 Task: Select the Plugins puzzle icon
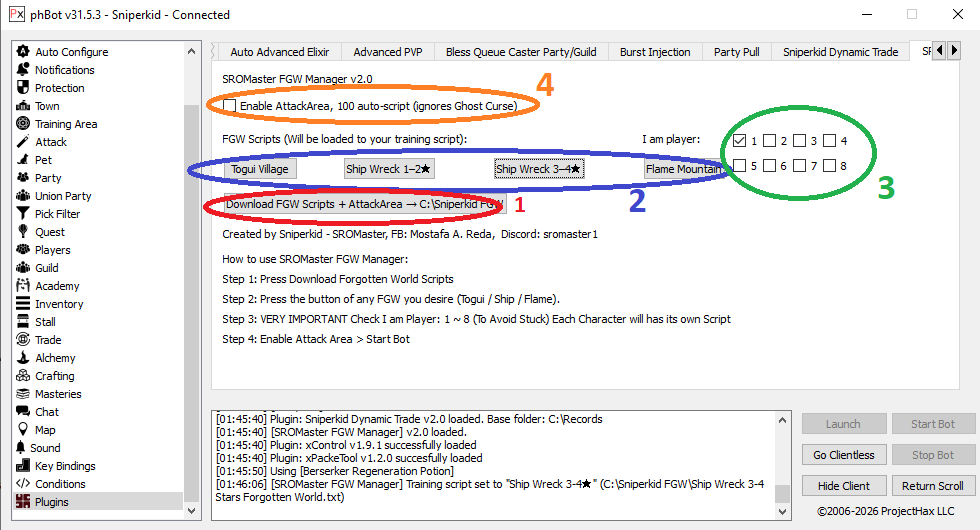(23, 502)
